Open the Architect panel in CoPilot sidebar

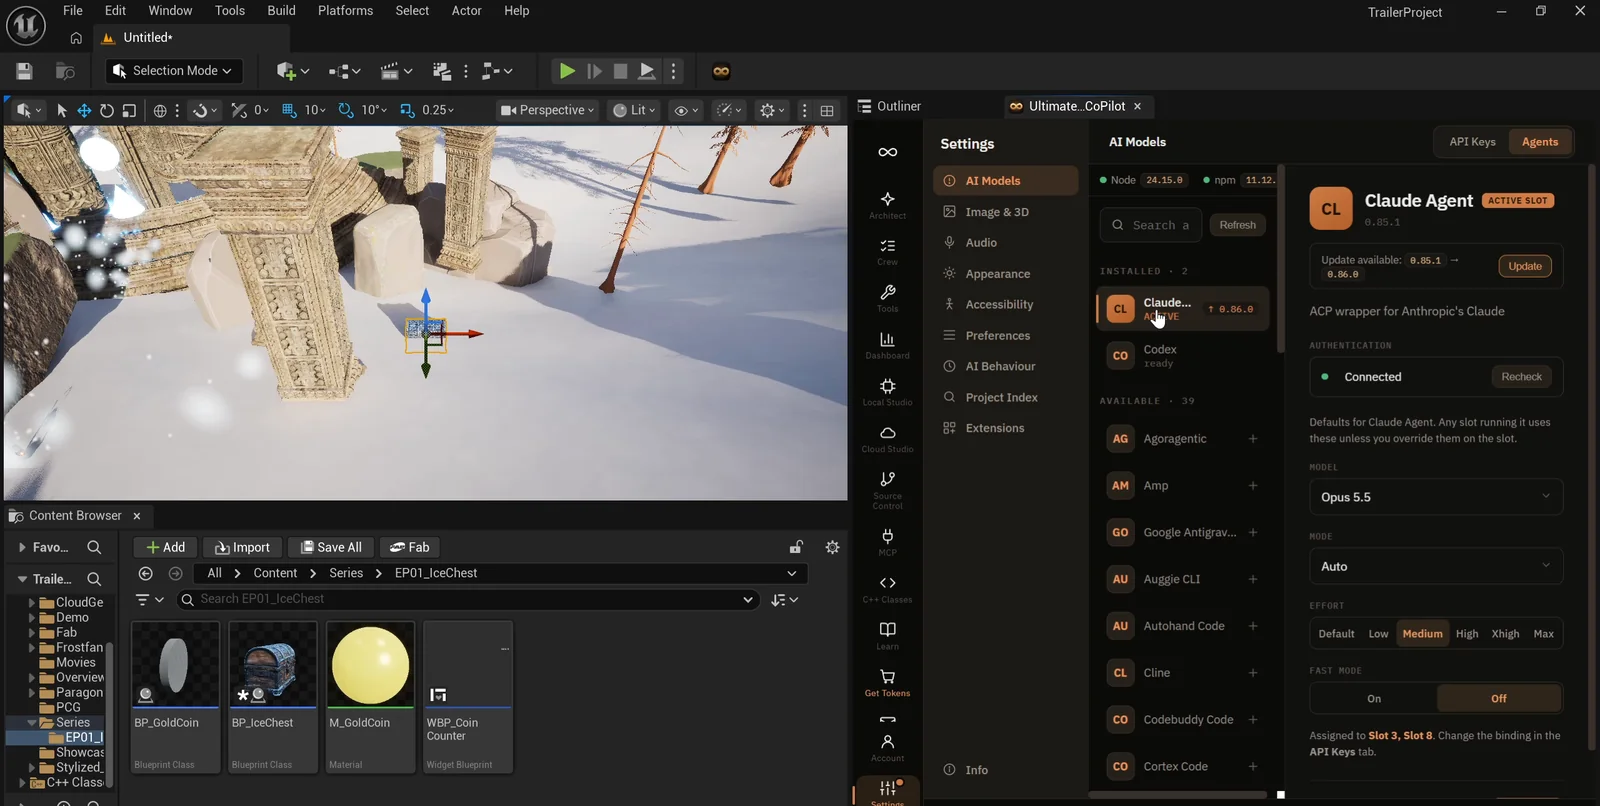[x=887, y=204]
